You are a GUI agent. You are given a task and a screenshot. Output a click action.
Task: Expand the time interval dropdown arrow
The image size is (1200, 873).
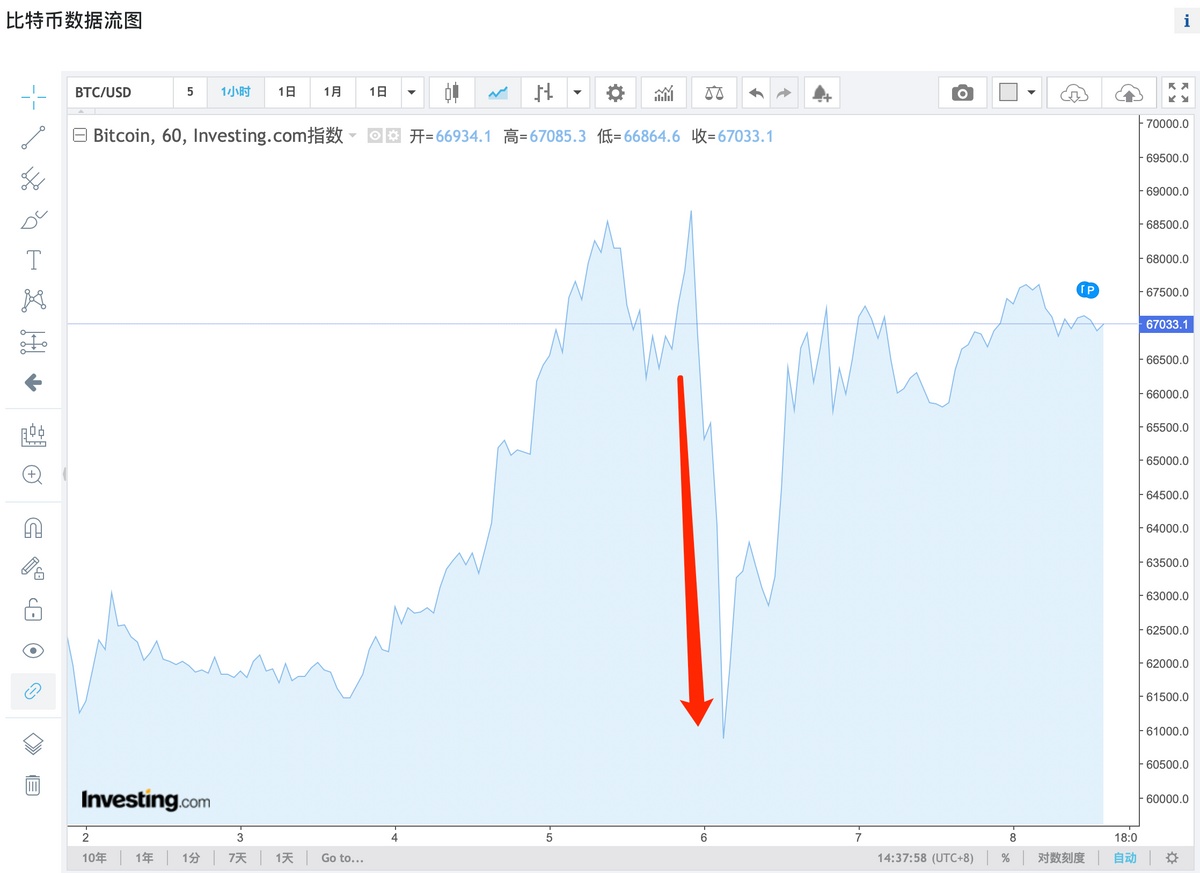(x=412, y=93)
